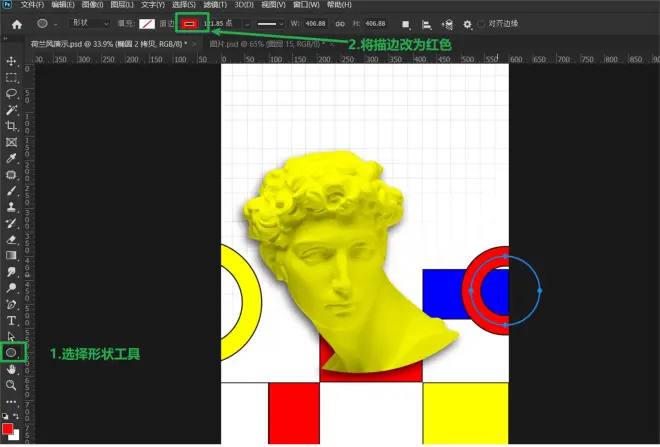Open the 窗口(W) menu
The width and height of the screenshot is (660, 447).
(306, 5)
